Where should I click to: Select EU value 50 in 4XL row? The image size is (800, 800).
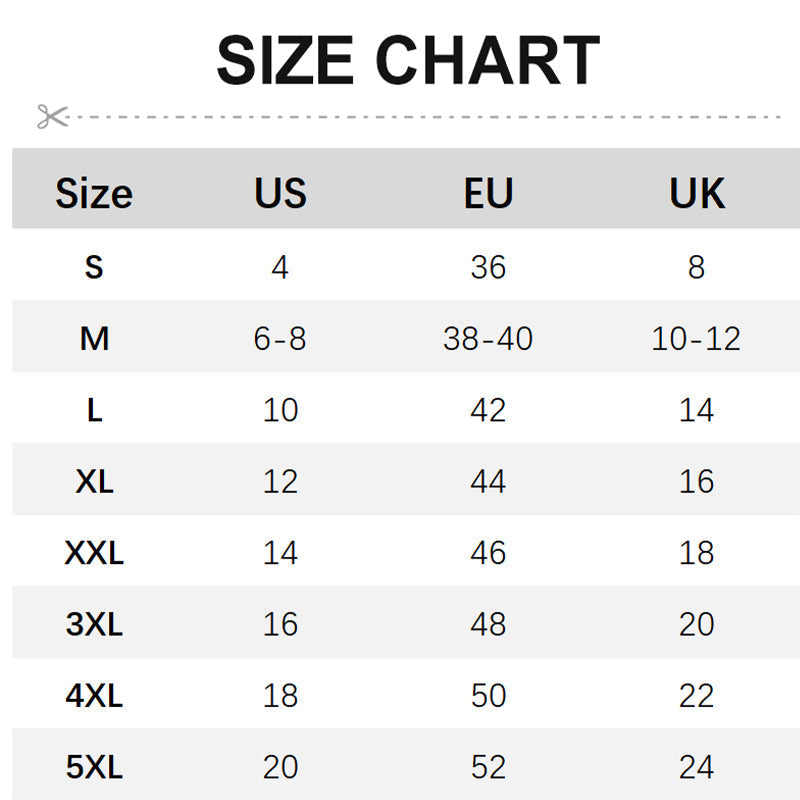pyautogui.click(x=488, y=695)
